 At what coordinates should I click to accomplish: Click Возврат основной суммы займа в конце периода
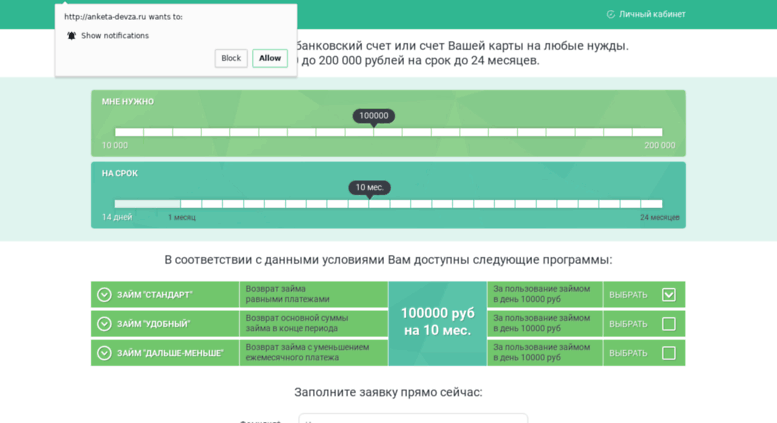pyautogui.click(x=297, y=323)
